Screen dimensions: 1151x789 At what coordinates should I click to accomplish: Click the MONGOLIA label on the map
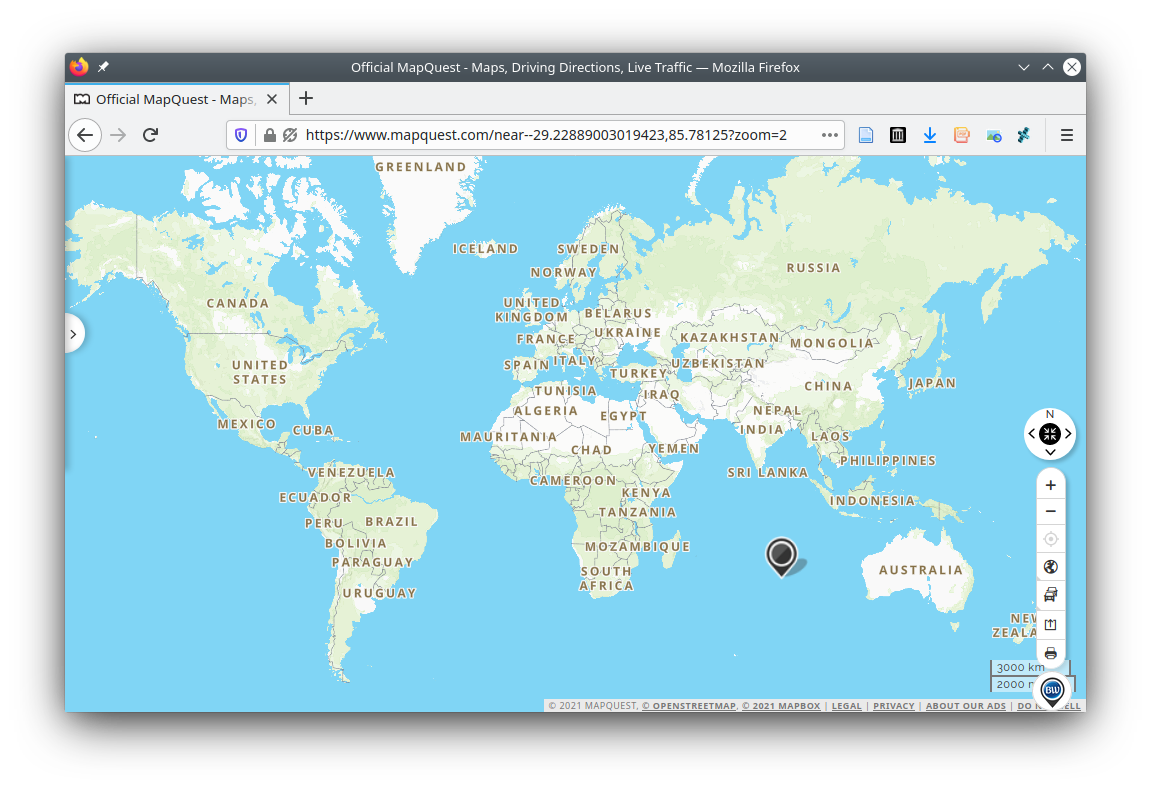(x=832, y=343)
